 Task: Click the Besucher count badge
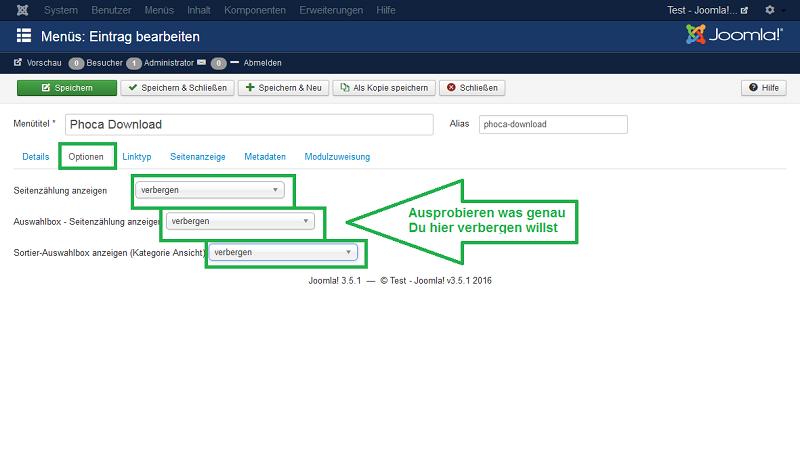click(76, 62)
